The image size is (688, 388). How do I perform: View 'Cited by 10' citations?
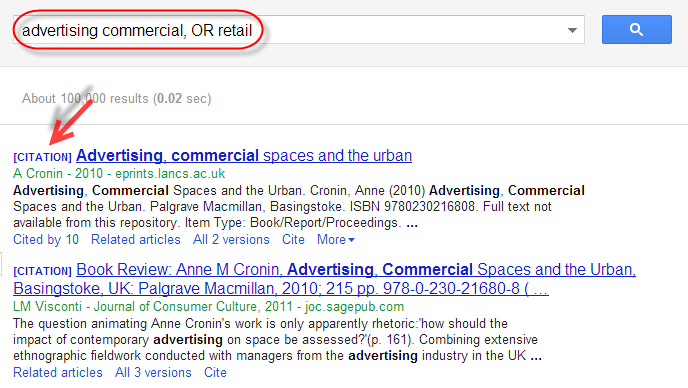[46, 240]
